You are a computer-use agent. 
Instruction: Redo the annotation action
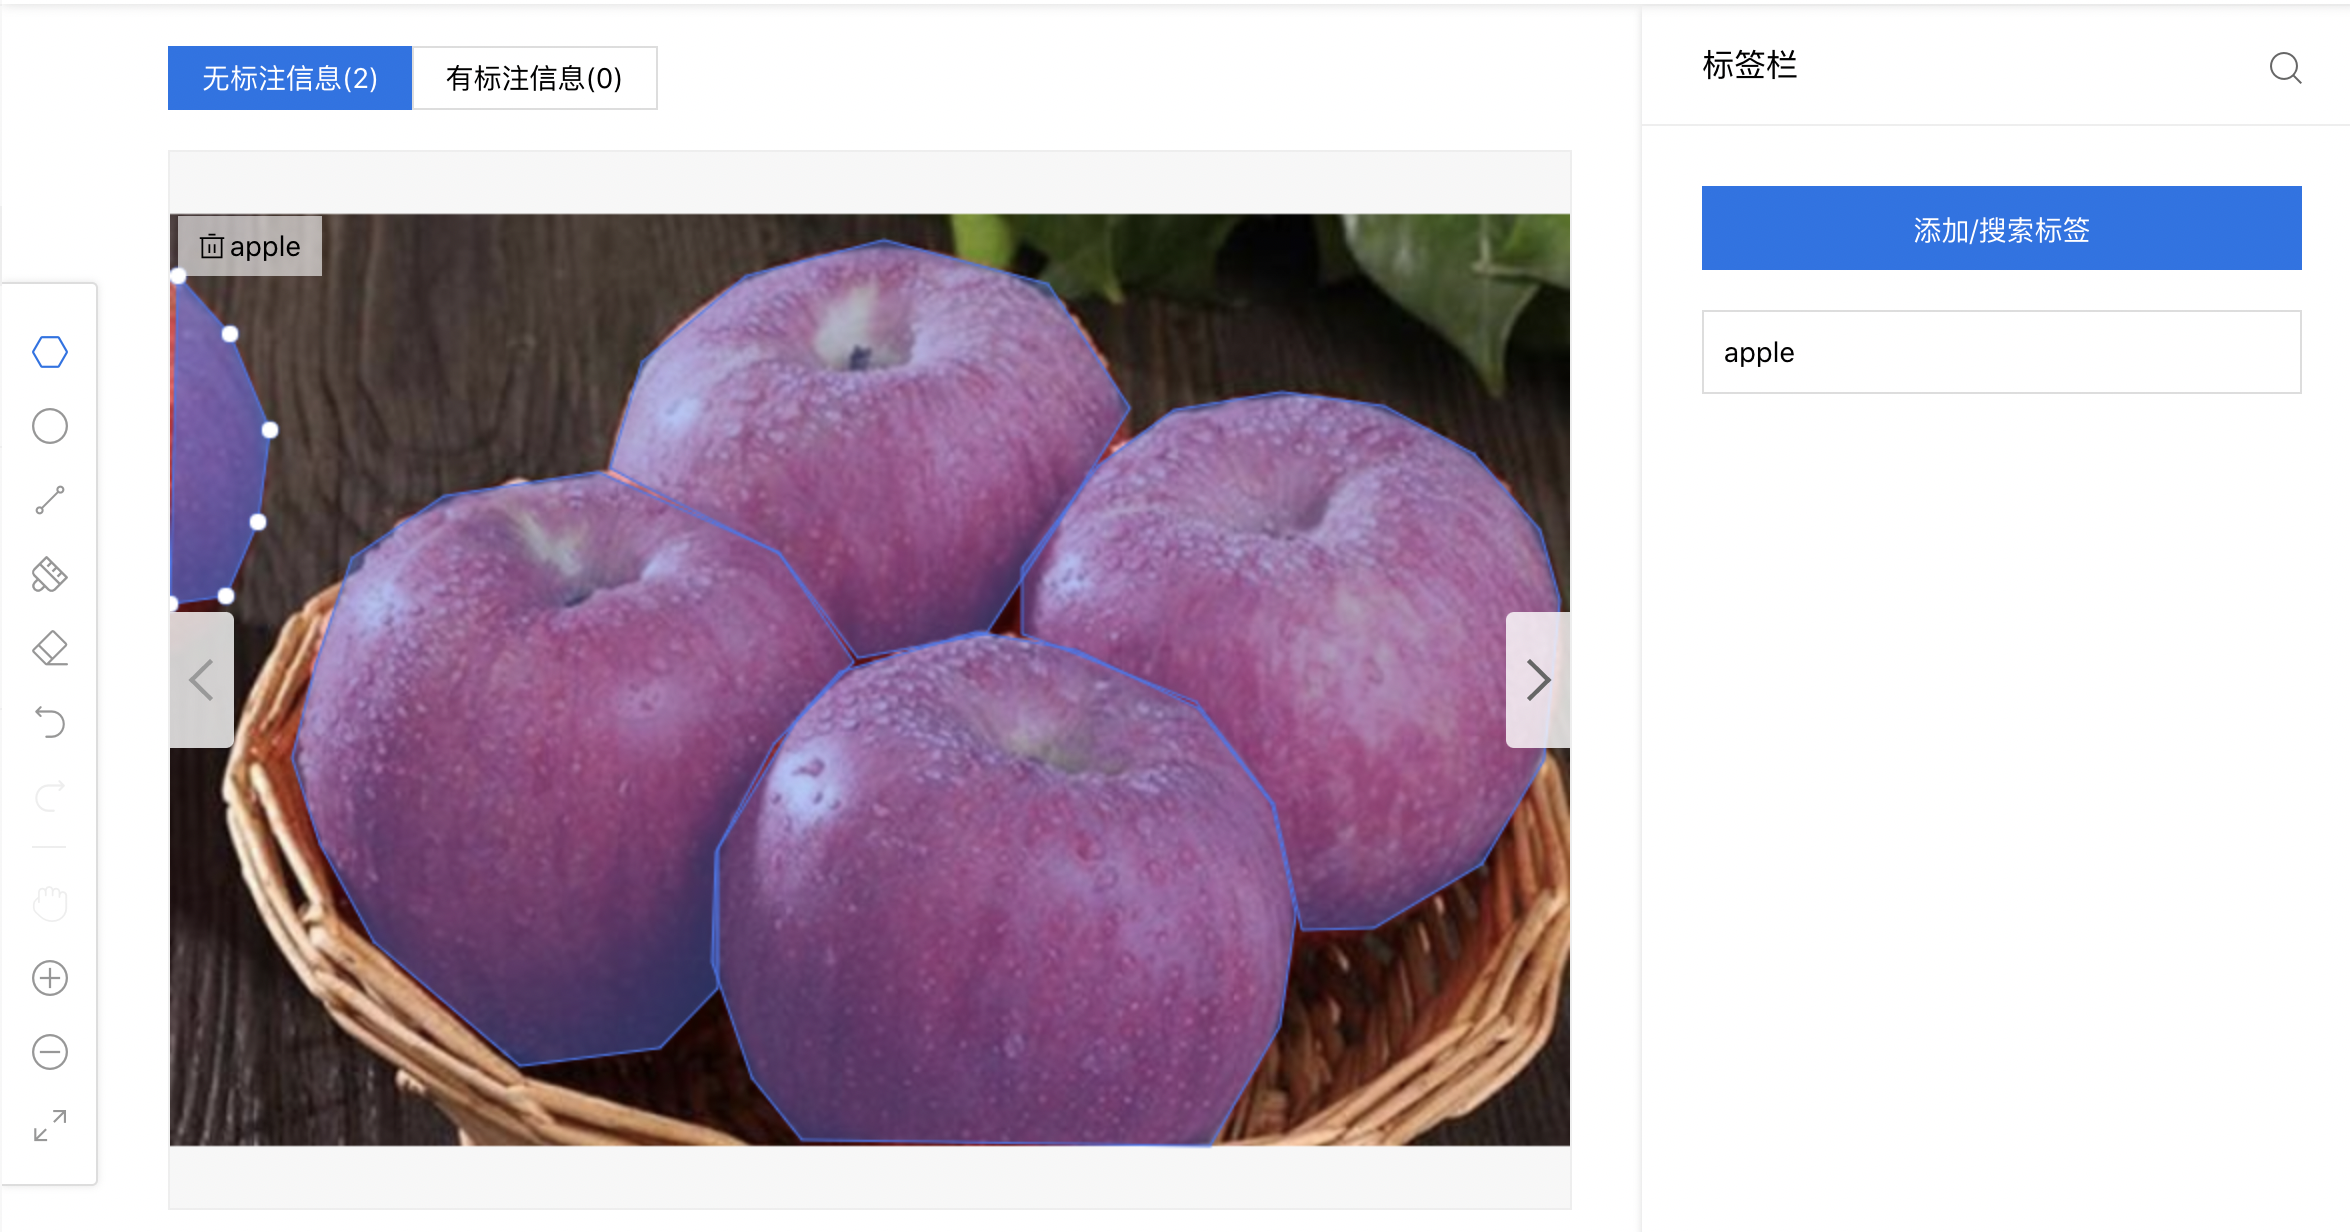(x=50, y=797)
